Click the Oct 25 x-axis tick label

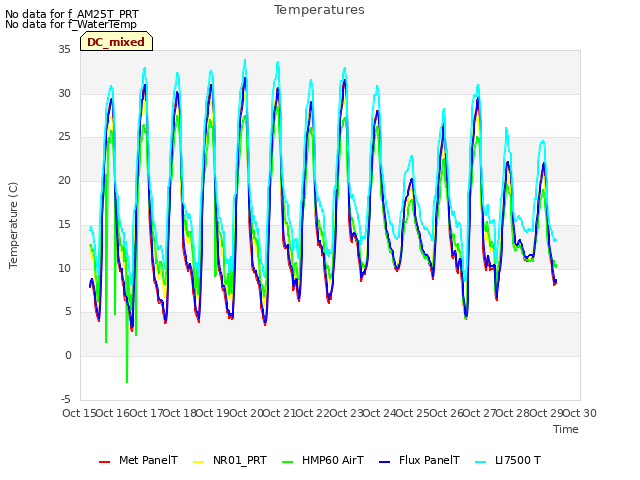coord(413,413)
